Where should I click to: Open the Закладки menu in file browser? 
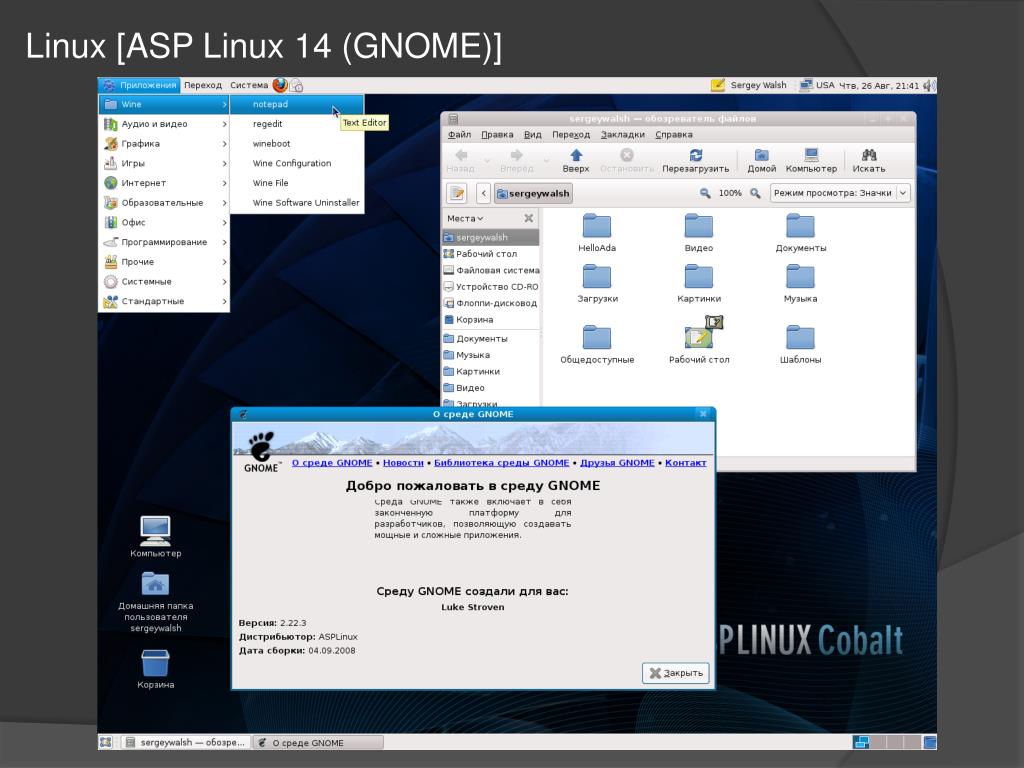[x=622, y=135]
